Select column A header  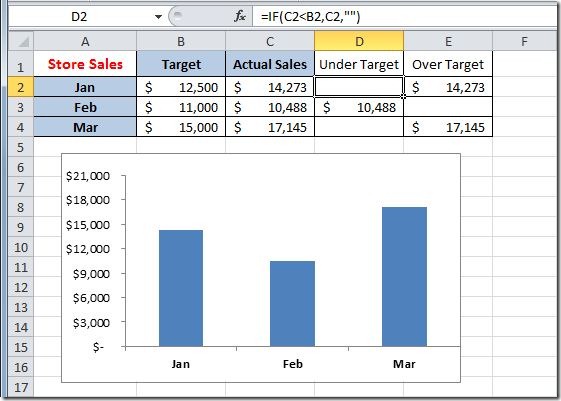tap(85, 41)
